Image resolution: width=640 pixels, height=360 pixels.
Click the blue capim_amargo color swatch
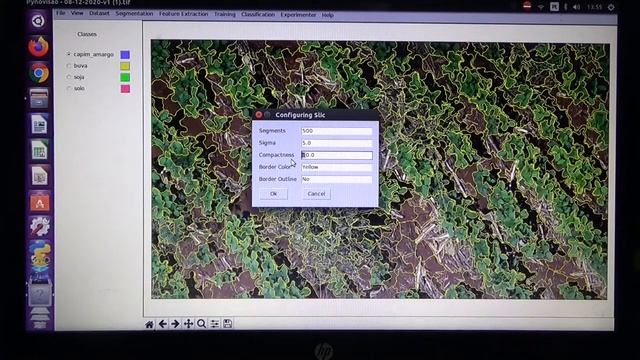tap(125, 55)
